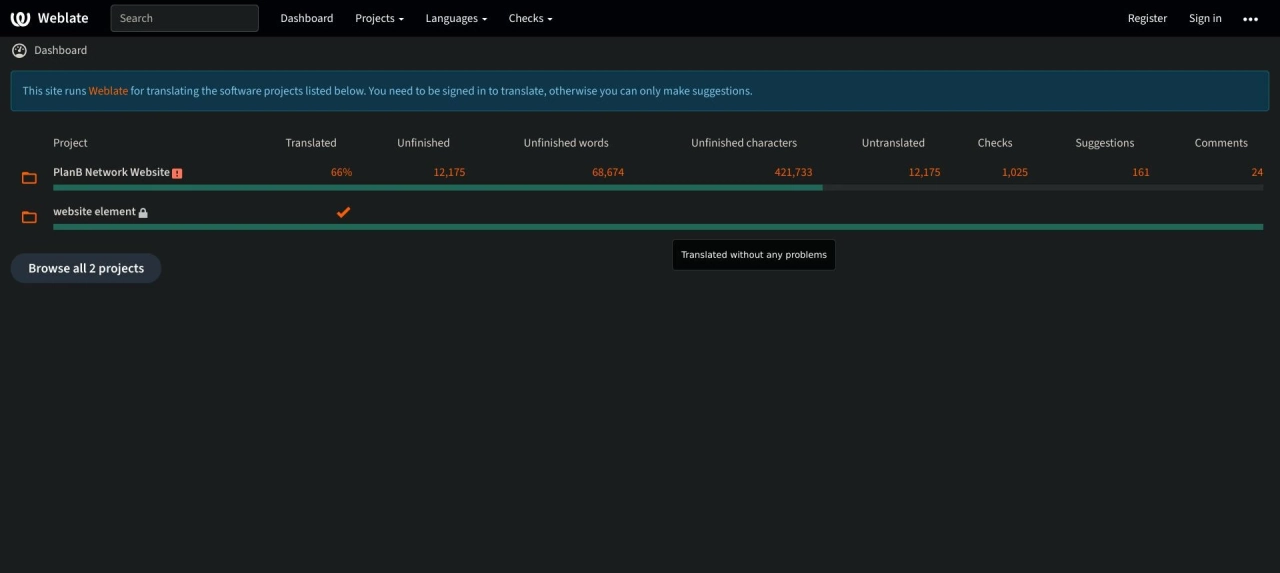Image resolution: width=1280 pixels, height=573 pixels.
Task: Click the unfinished characters value 421,733
Action: [x=793, y=172]
